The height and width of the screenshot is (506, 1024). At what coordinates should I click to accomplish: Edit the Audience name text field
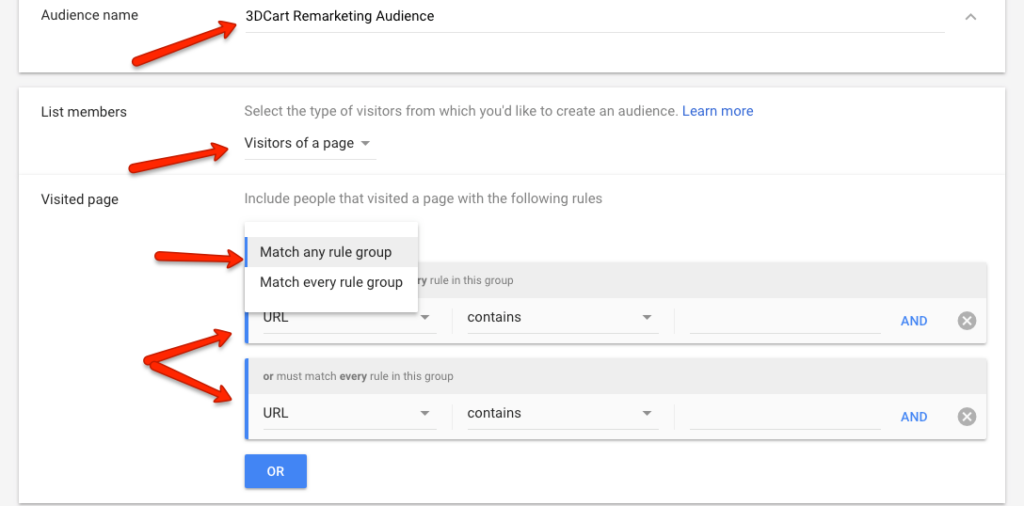594,17
